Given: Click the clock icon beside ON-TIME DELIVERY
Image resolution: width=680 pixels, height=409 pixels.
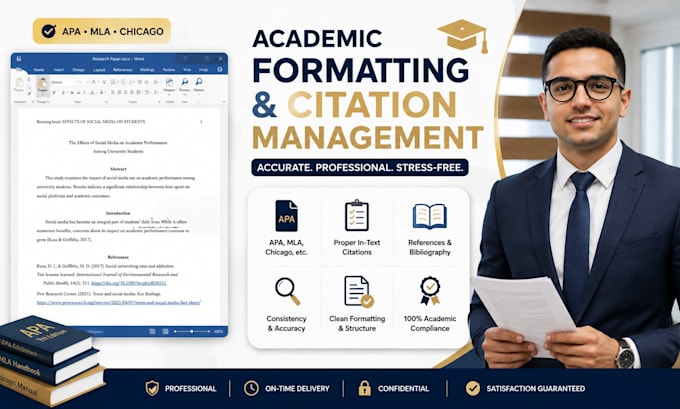Looking at the screenshot, I should click(251, 388).
